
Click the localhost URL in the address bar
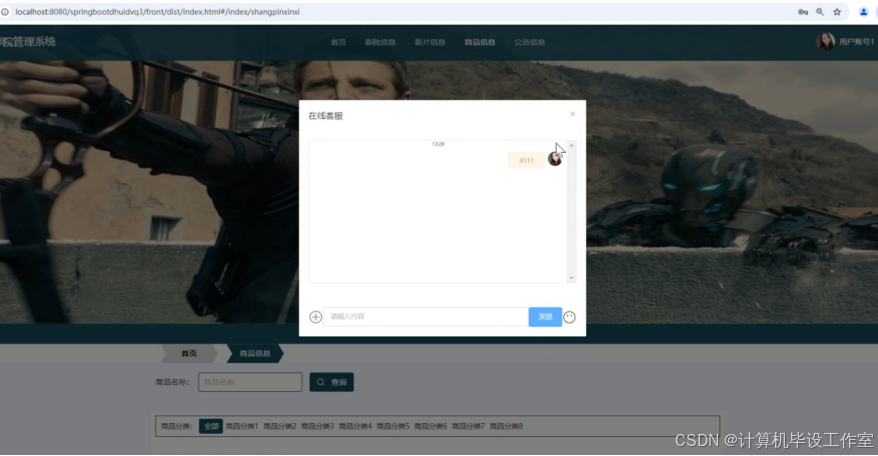tap(157, 12)
